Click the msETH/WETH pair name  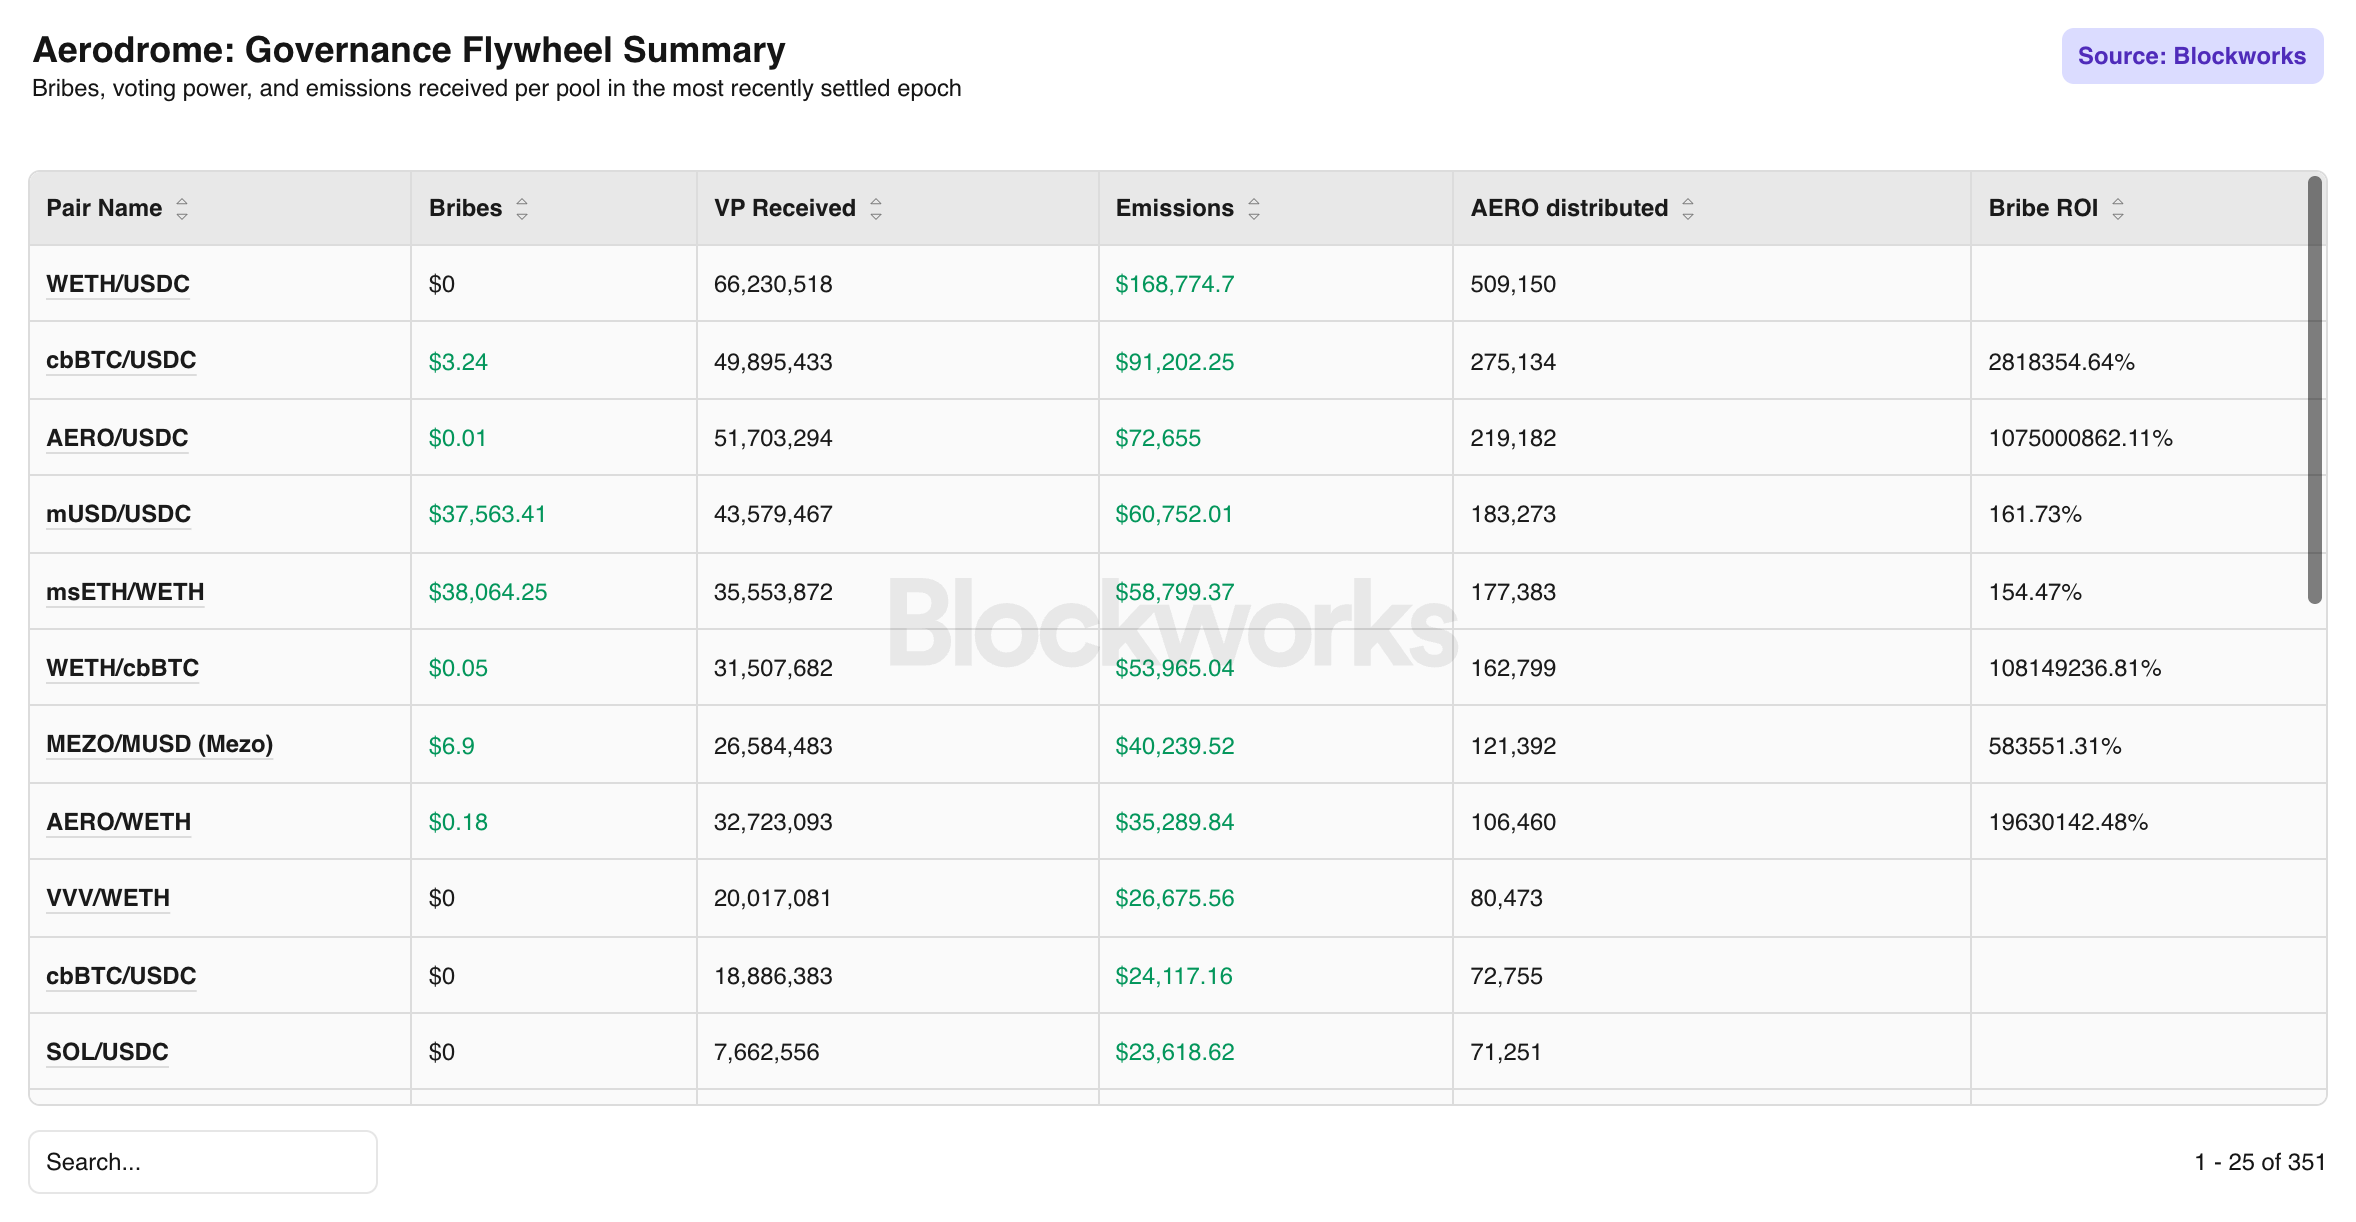pyautogui.click(x=125, y=592)
